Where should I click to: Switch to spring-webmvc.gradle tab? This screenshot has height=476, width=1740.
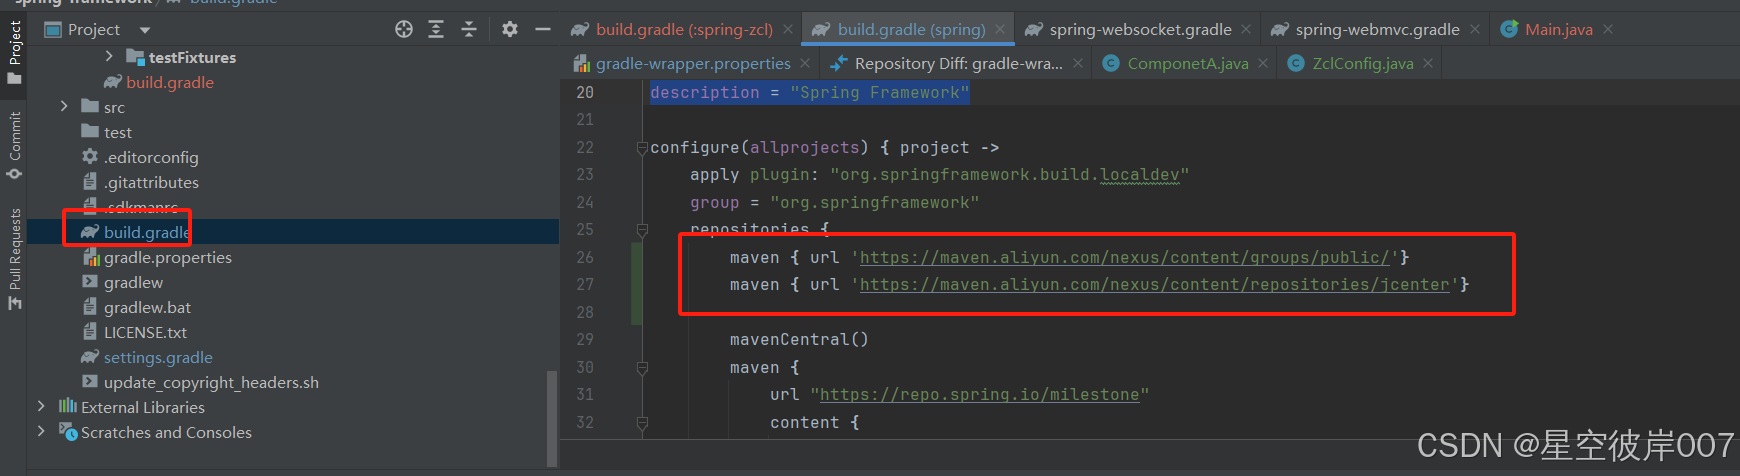pyautogui.click(x=1377, y=29)
